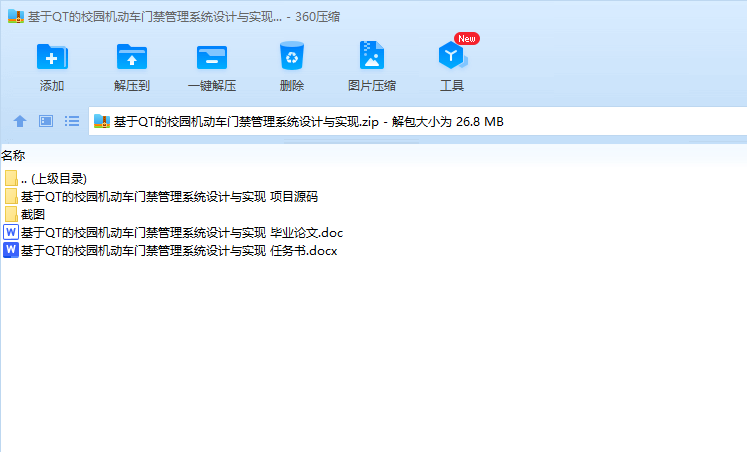The image size is (747, 452).
Task: Click the 解压到 text label
Action: [x=132, y=86]
